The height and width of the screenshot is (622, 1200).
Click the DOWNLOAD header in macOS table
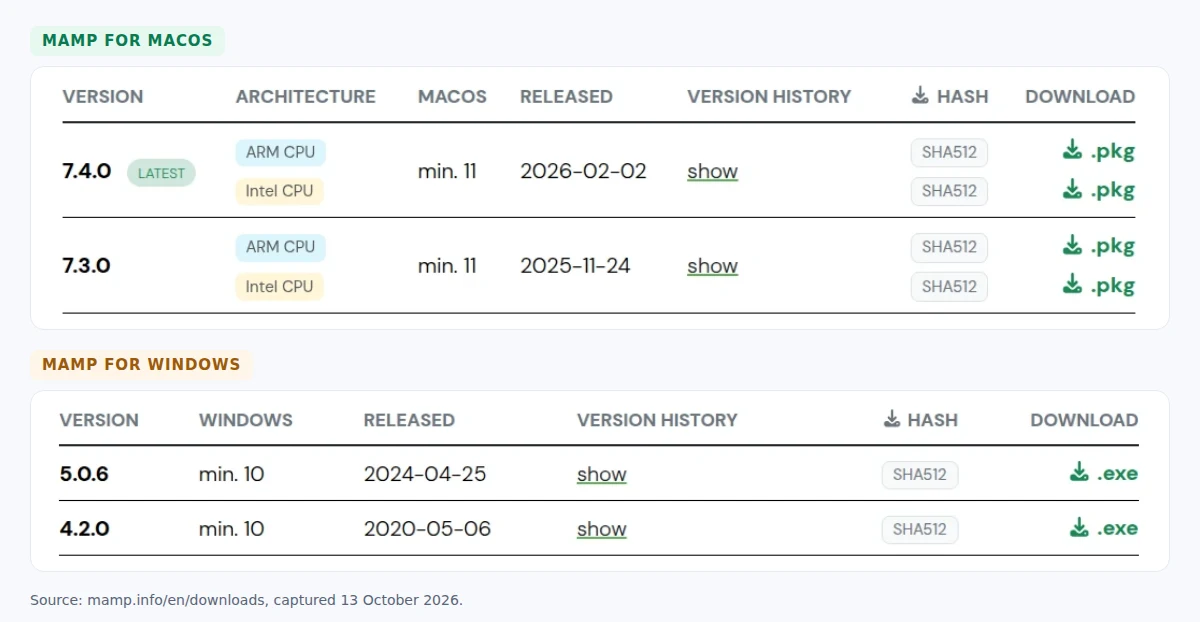[x=1080, y=97]
